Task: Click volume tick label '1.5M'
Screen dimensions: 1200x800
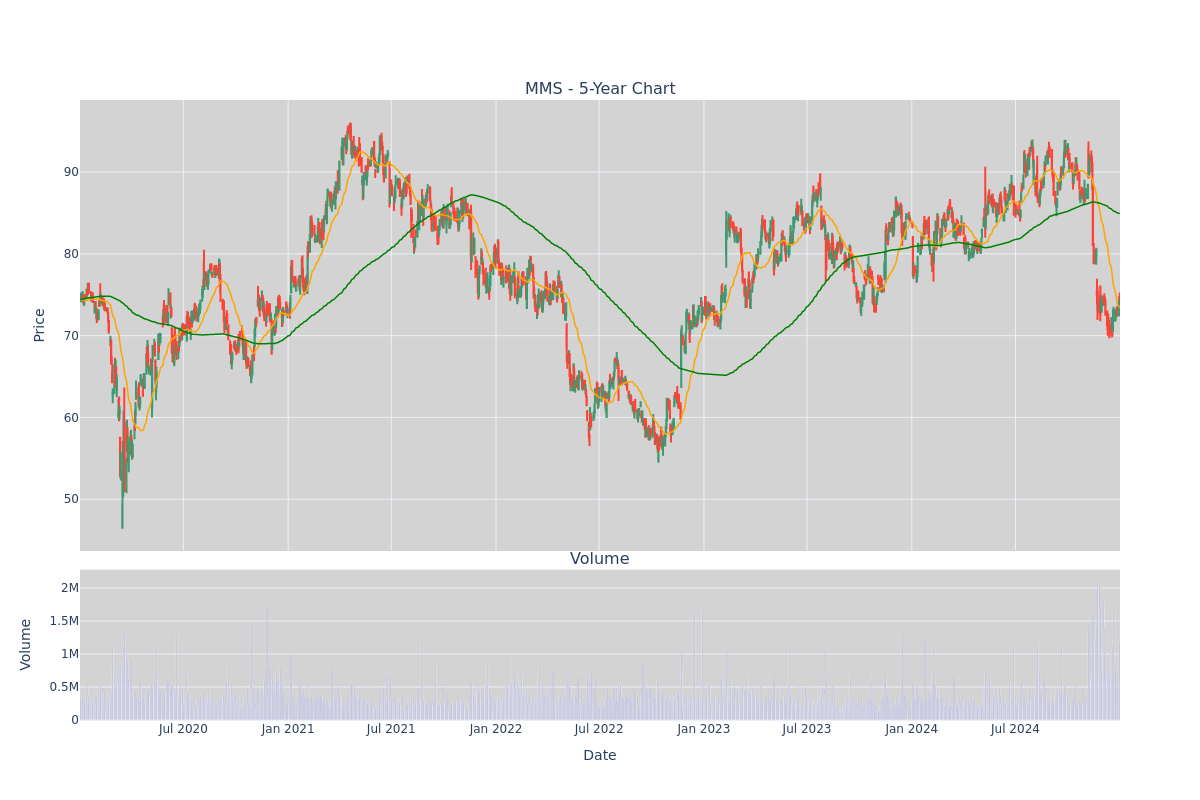Action: coord(64,621)
